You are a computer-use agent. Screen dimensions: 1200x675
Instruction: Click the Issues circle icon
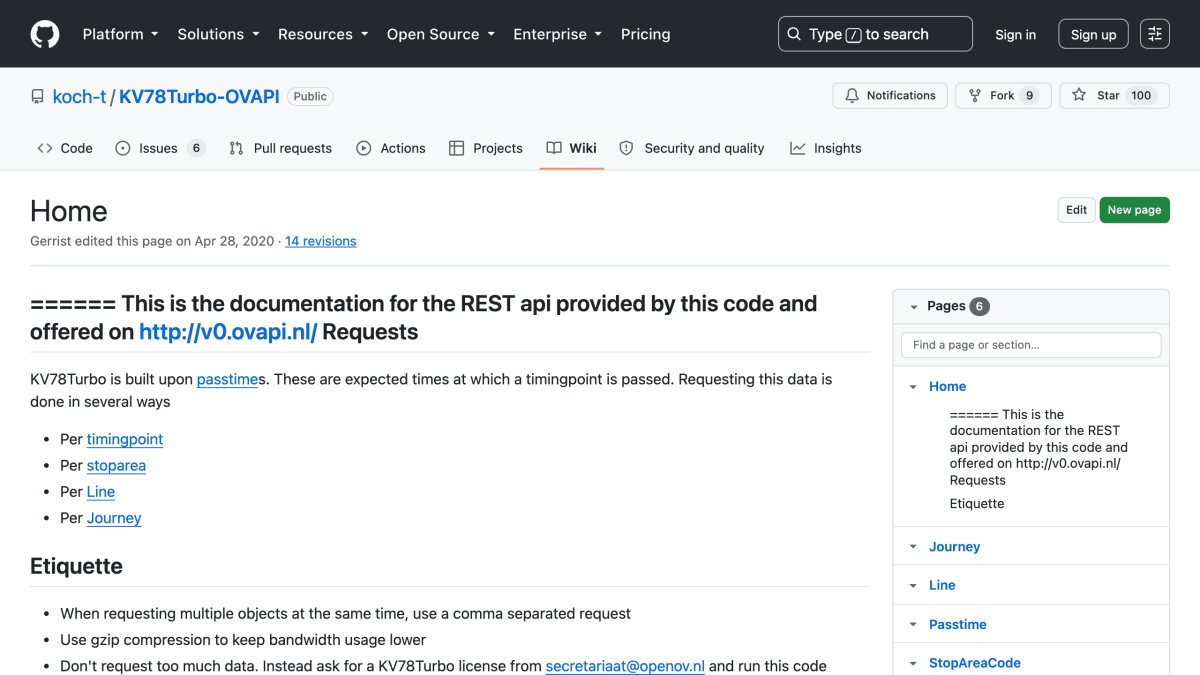[123, 148]
